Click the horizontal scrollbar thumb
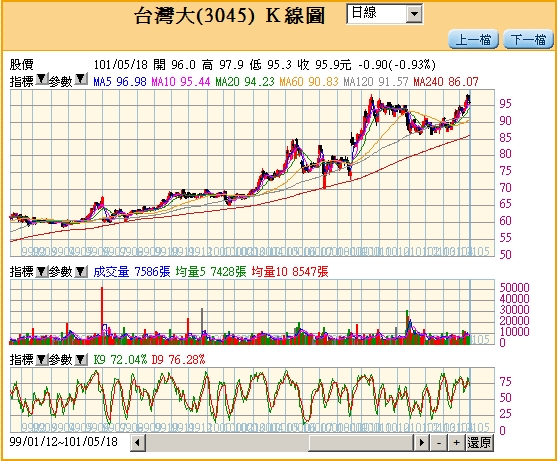 [361, 443]
